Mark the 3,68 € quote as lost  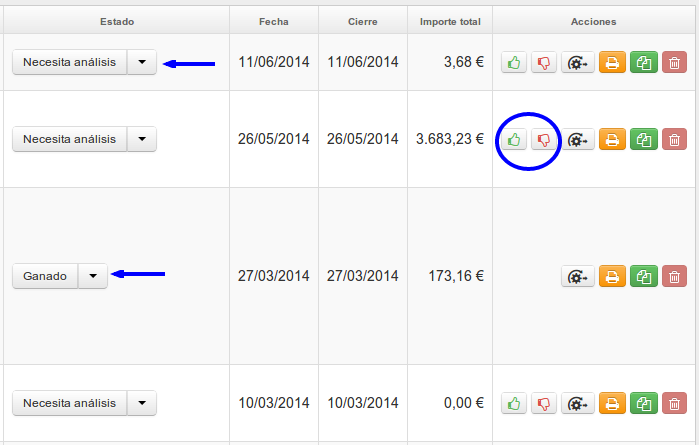[x=543, y=62]
